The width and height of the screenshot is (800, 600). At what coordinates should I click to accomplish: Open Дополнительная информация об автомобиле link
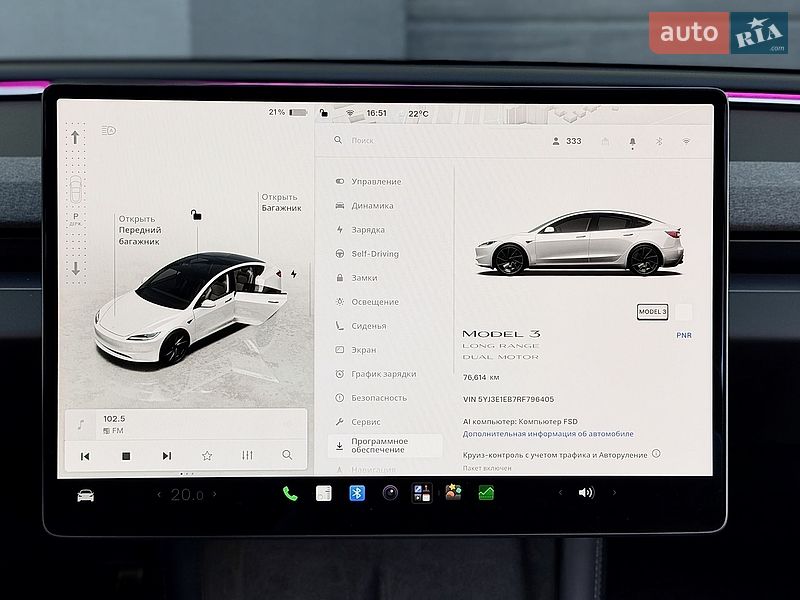(x=548, y=434)
